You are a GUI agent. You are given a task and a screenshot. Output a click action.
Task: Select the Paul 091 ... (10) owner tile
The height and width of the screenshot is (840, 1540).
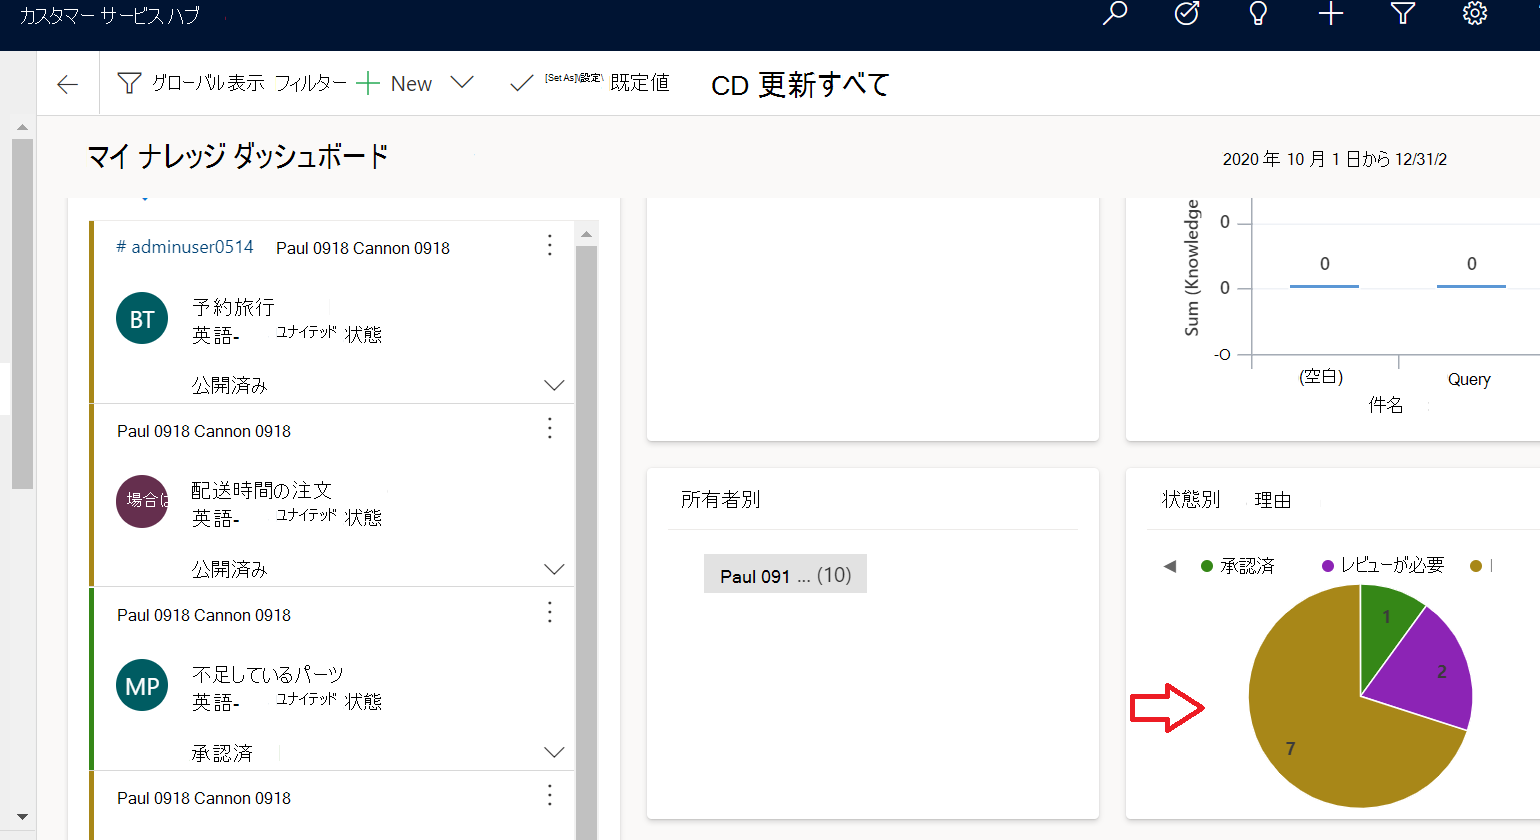coord(785,575)
